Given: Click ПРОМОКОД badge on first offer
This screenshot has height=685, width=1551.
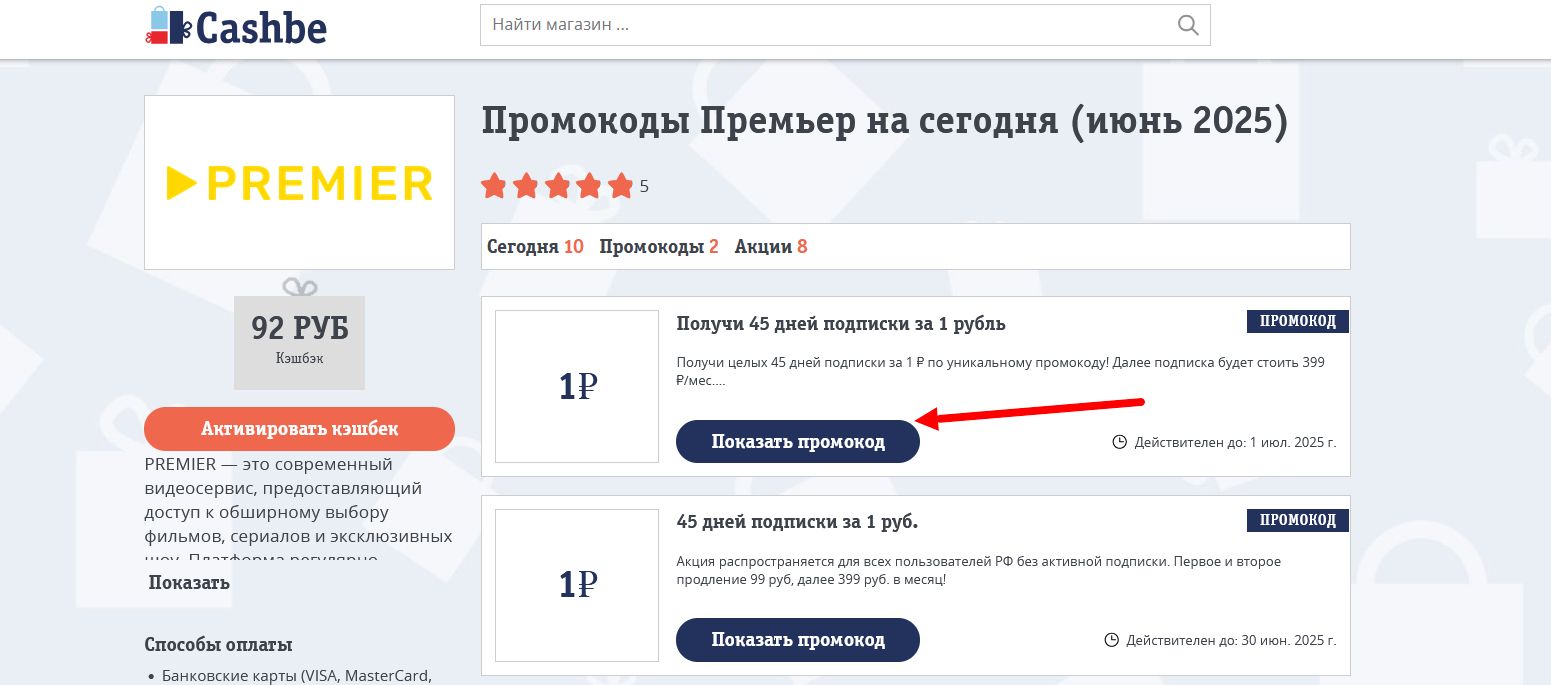Looking at the screenshot, I should pos(1298,321).
